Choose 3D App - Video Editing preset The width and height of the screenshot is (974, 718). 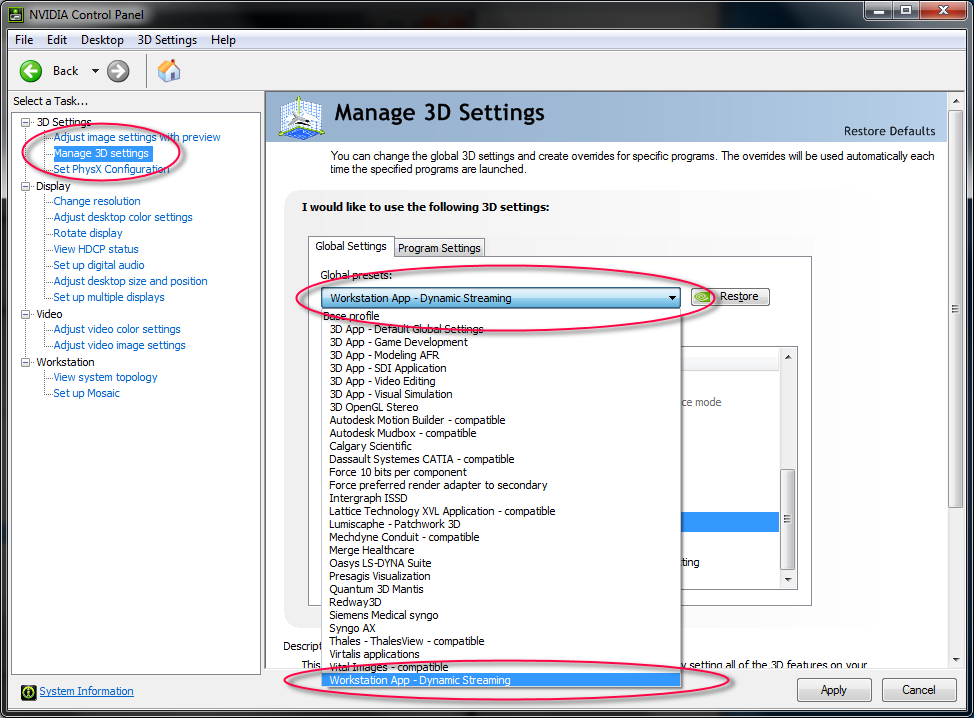coord(501,381)
